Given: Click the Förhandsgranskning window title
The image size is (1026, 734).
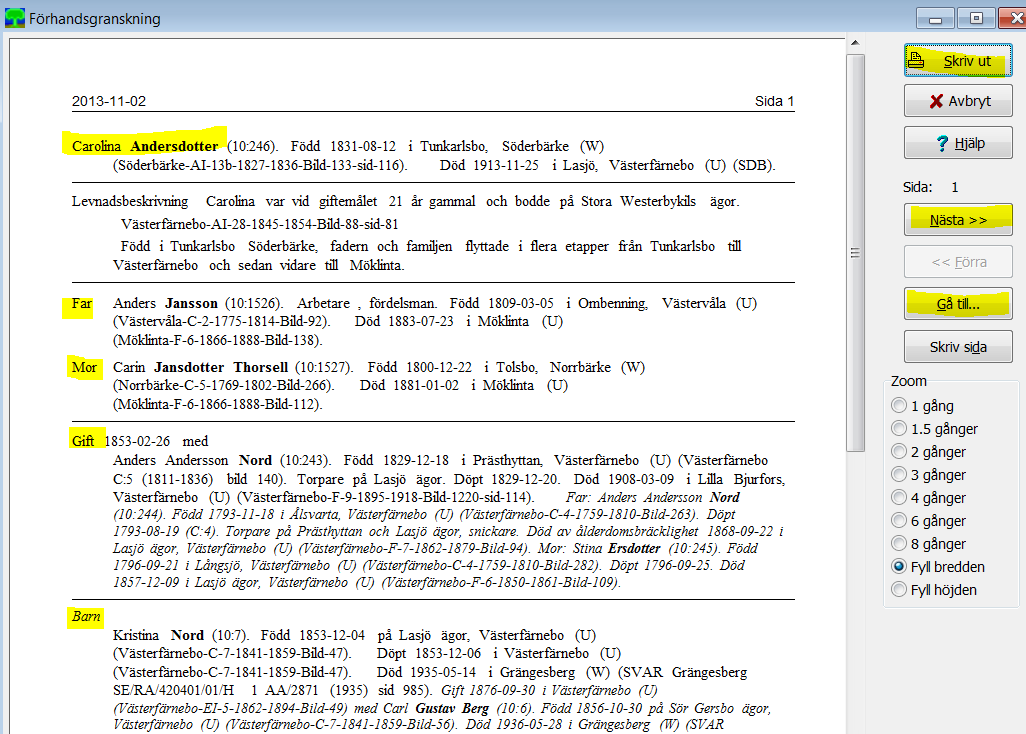Looking at the screenshot, I should (x=95, y=19).
